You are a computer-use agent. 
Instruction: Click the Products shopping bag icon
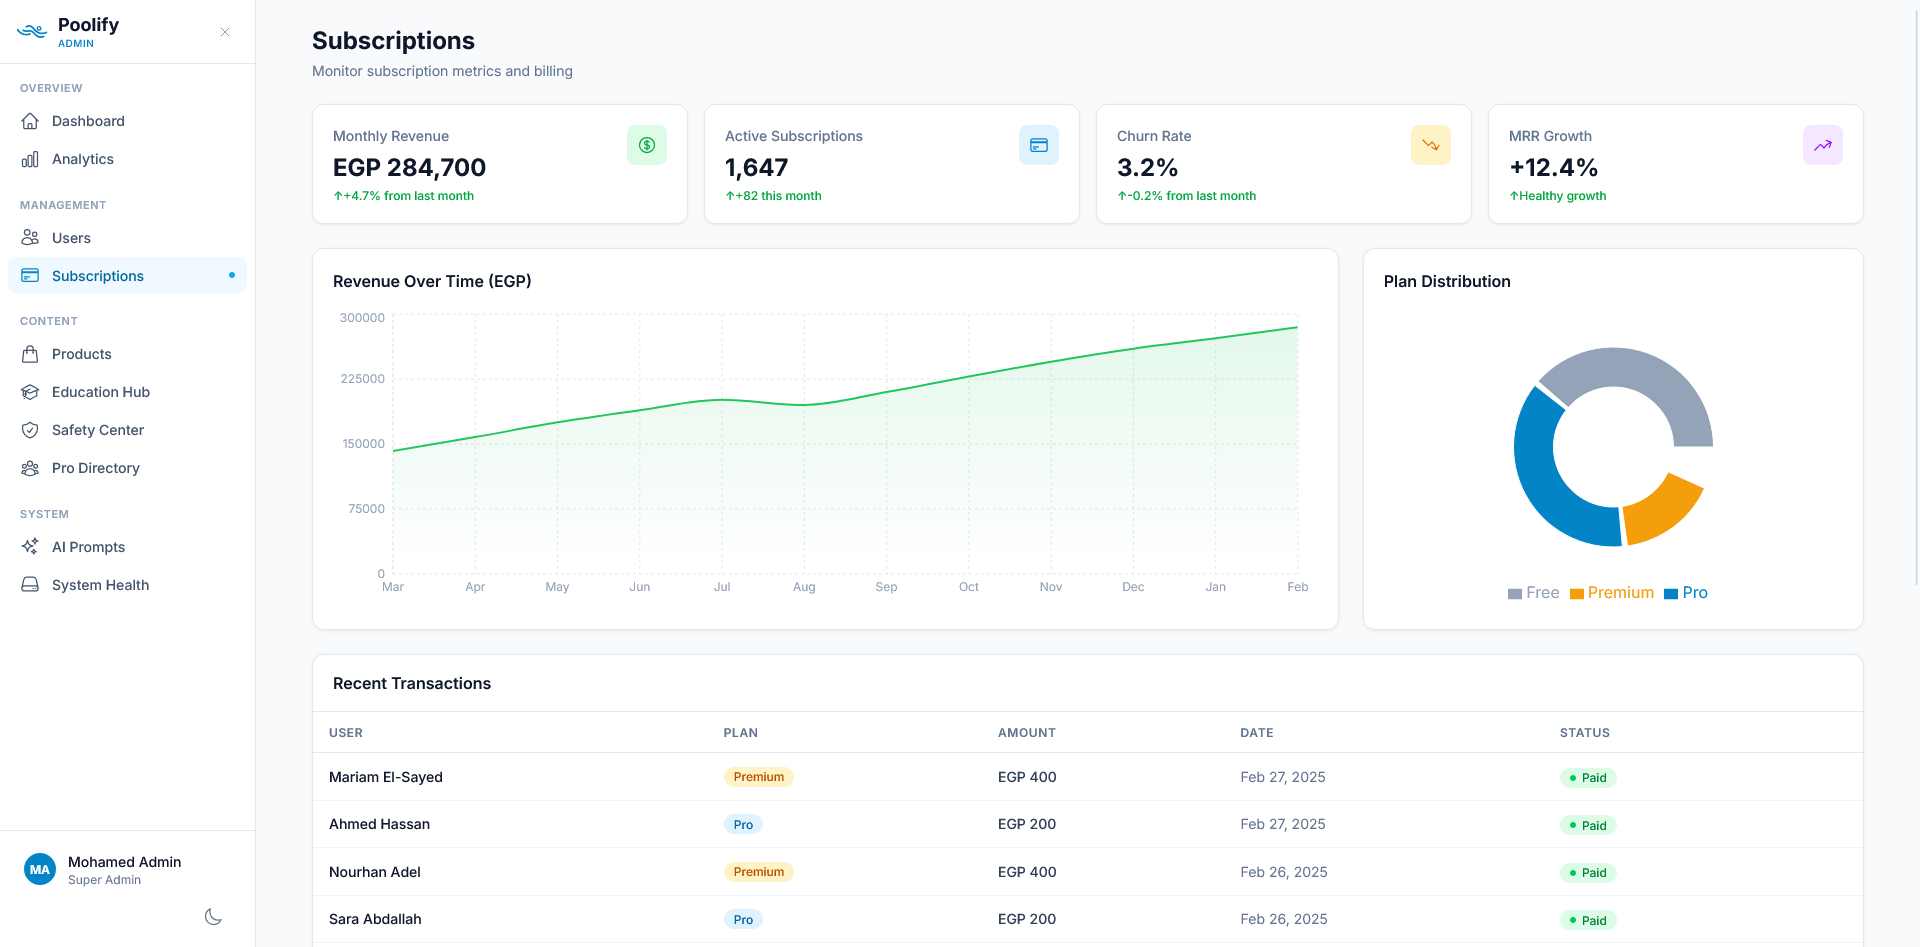pyautogui.click(x=30, y=354)
